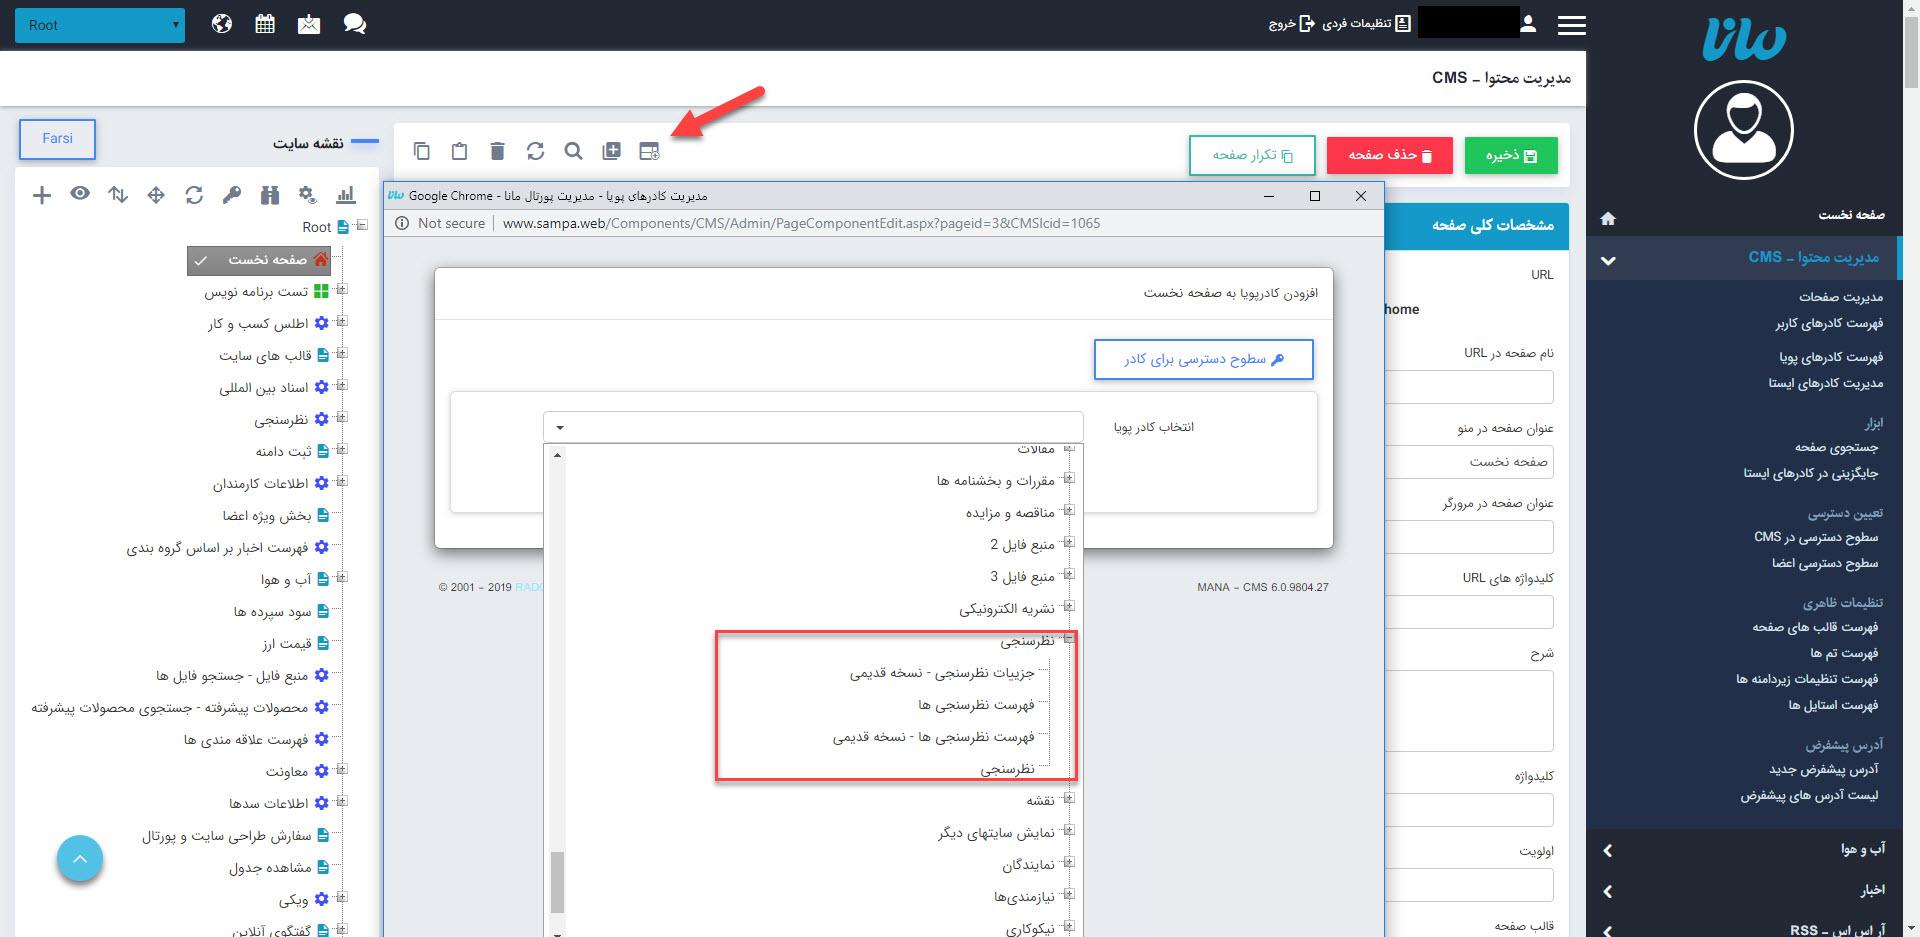The image size is (1920, 937).
Task: Open the inbox envelope icon
Action: click(309, 24)
